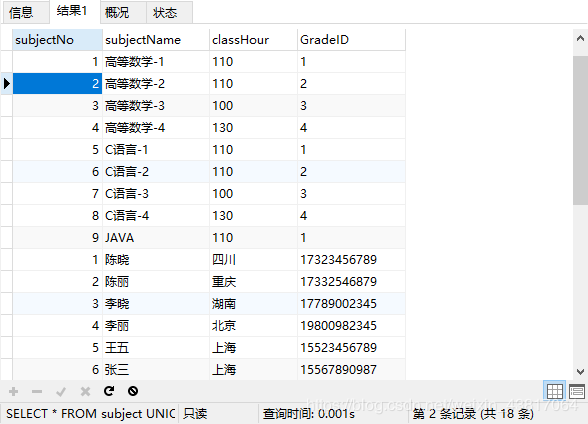Image resolution: width=588 pixels, height=424 pixels.
Task: Select cell 王五
Action: tap(156, 348)
